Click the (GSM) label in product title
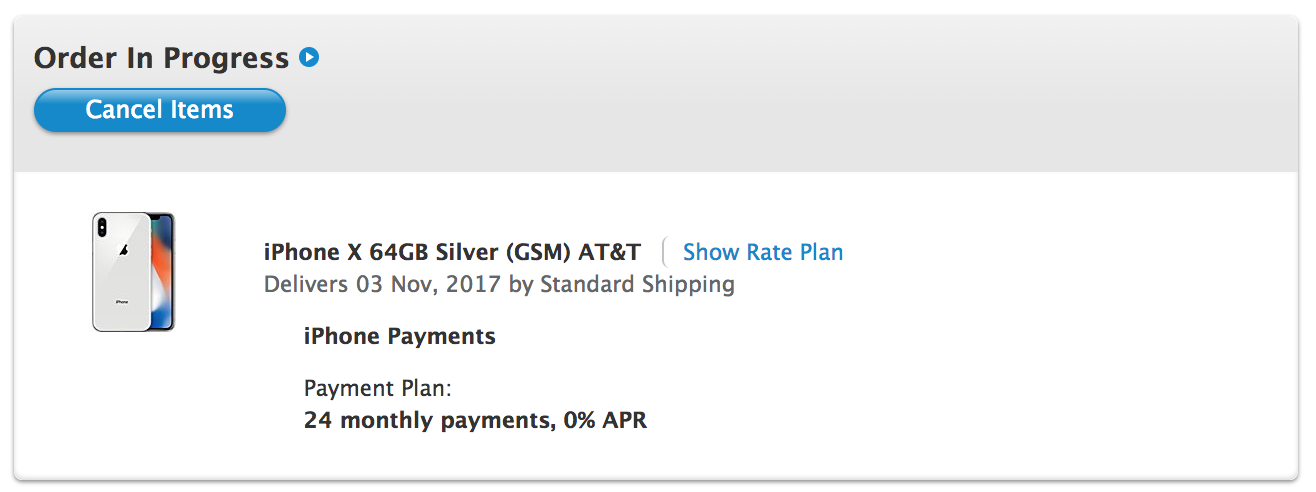 (536, 252)
